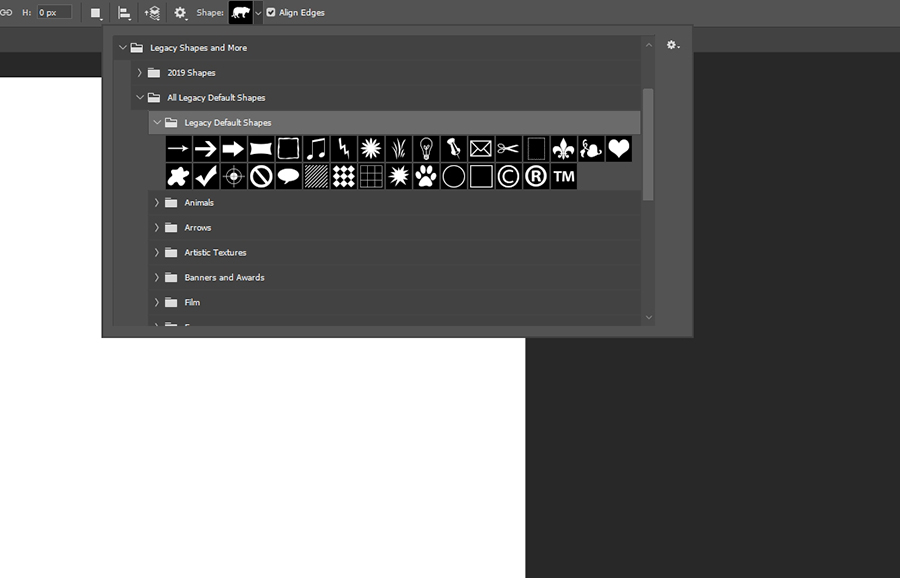
Task: Click the shape list scroll-down arrow
Action: click(x=649, y=317)
